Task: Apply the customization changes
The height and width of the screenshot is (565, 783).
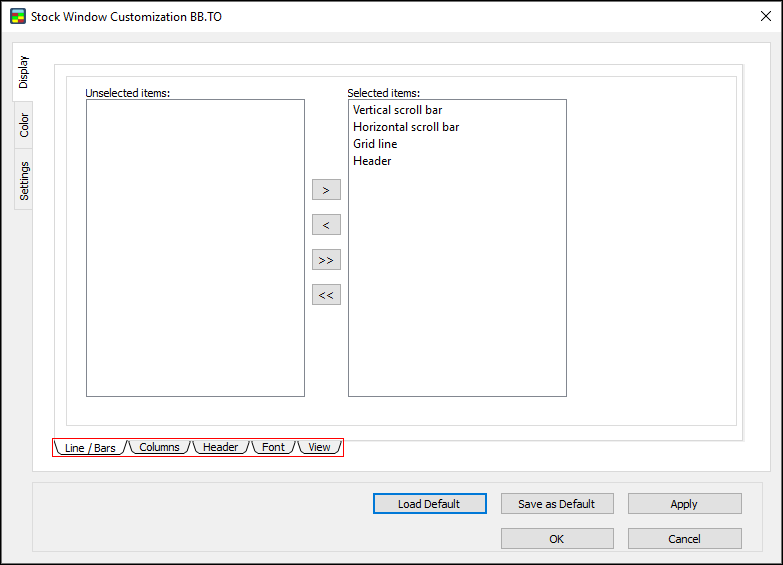Action: tap(684, 504)
